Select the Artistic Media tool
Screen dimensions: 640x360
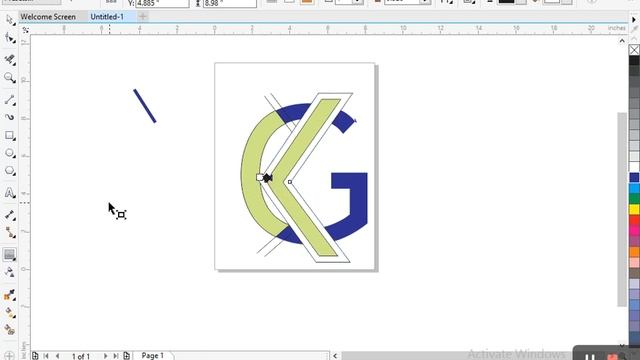9,117
